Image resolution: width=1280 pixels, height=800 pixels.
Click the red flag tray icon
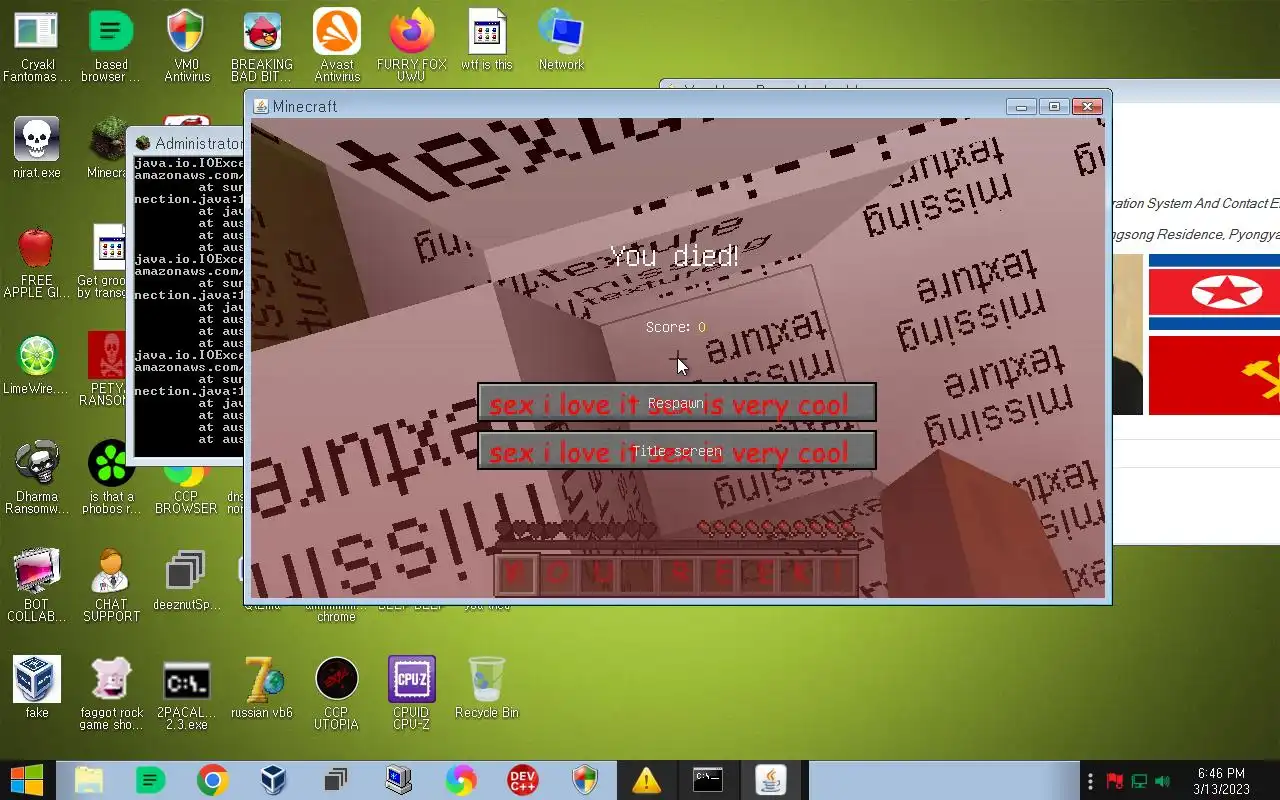[x=1115, y=781]
